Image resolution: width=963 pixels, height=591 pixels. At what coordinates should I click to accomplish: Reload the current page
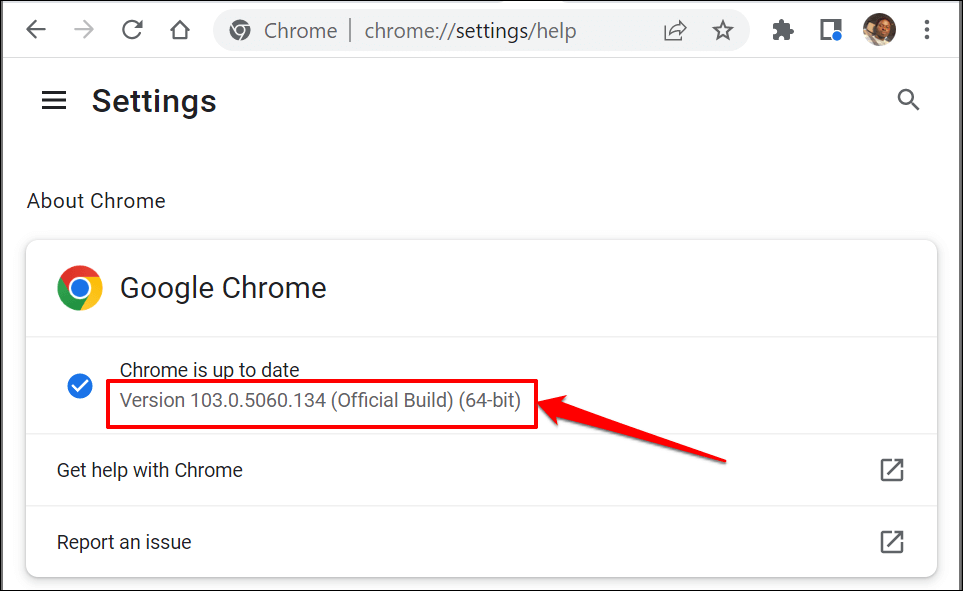click(x=132, y=30)
